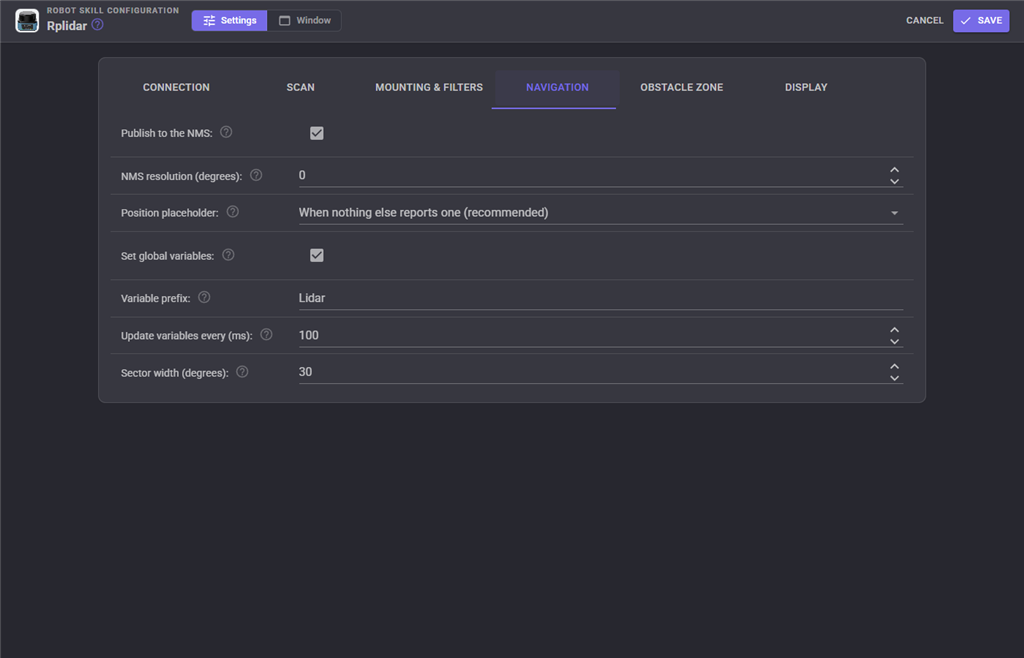Toggle the Set global variables checkbox
The width and height of the screenshot is (1024, 658).
tap(317, 255)
